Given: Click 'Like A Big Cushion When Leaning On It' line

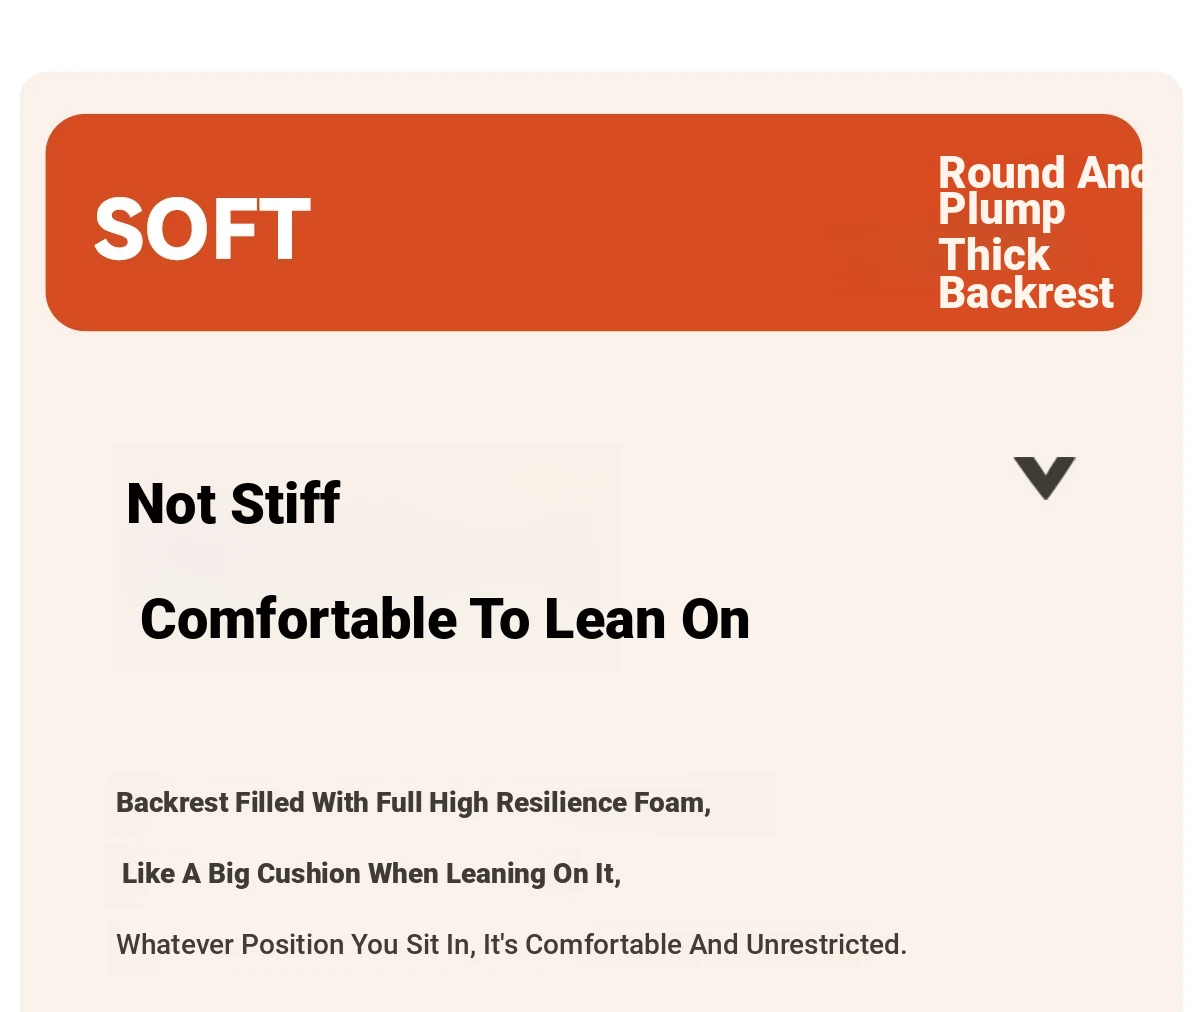Looking at the screenshot, I should pos(371,874).
